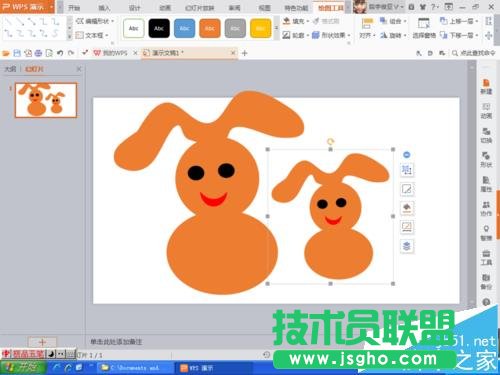Click the Print preview page icon
Screen dimensions: 500x375
tap(49, 53)
